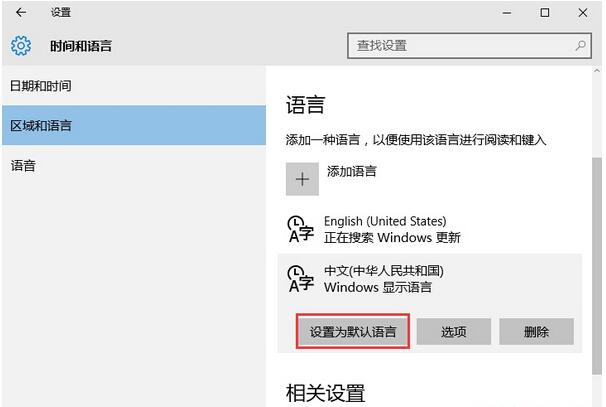Click the 添加语言 text label
This screenshot has height=407, width=606.
pyautogui.click(x=352, y=172)
